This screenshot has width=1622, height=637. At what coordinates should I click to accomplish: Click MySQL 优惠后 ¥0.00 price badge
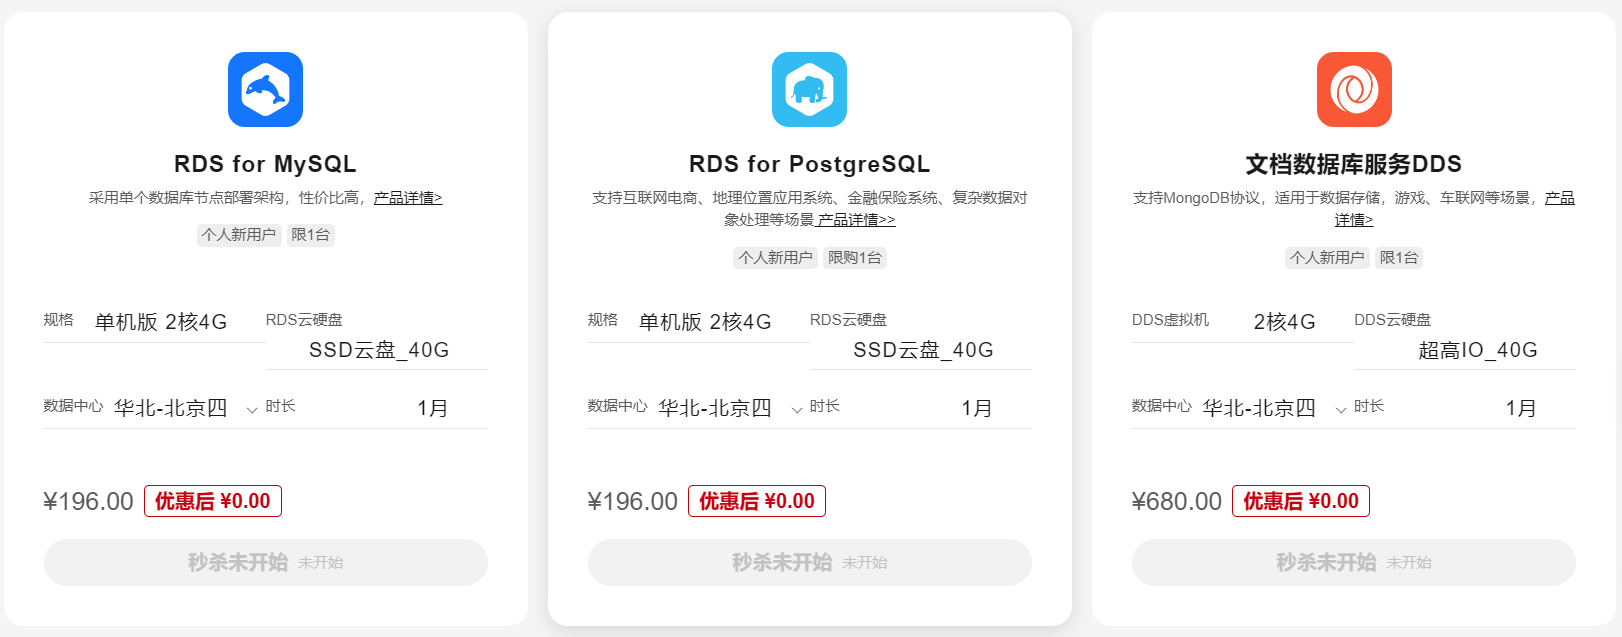point(213,501)
